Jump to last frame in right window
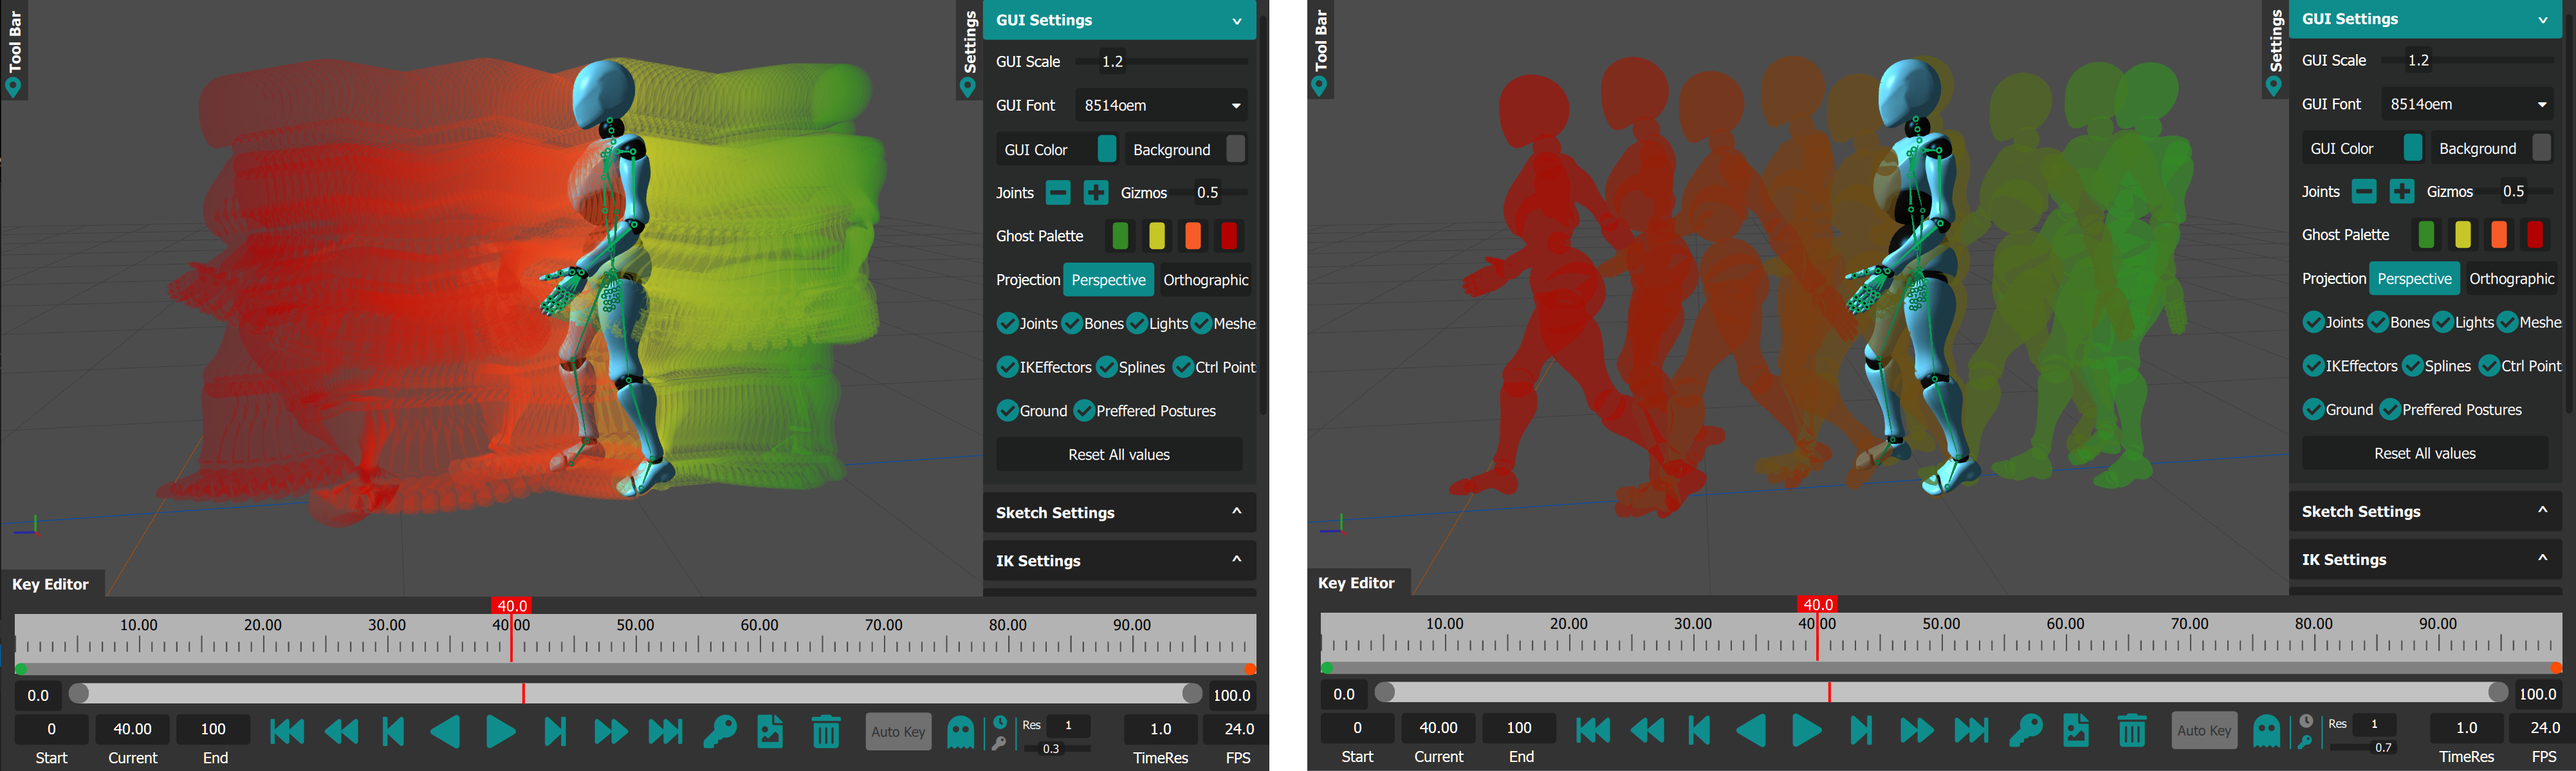 (1971, 731)
